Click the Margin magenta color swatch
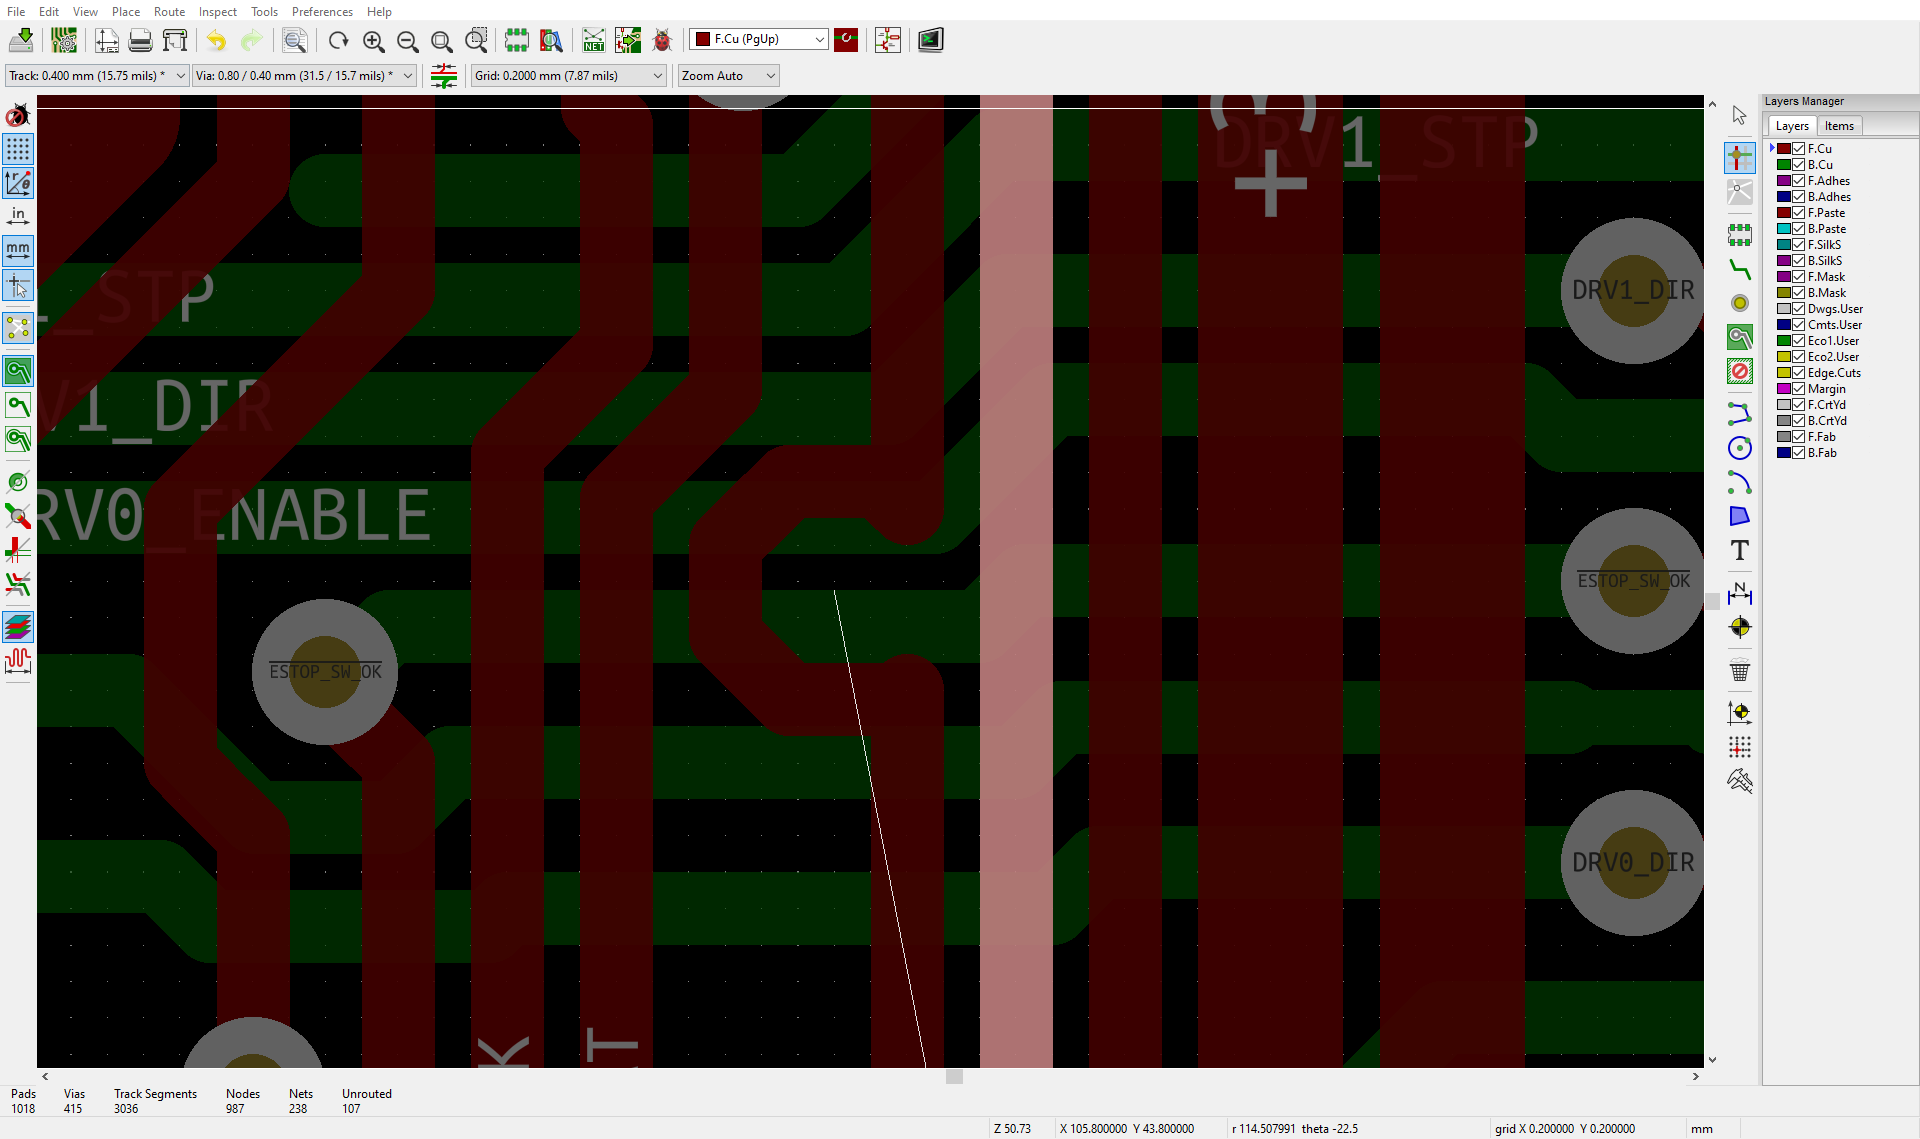The width and height of the screenshot is (1920, 1139). 1783,389
